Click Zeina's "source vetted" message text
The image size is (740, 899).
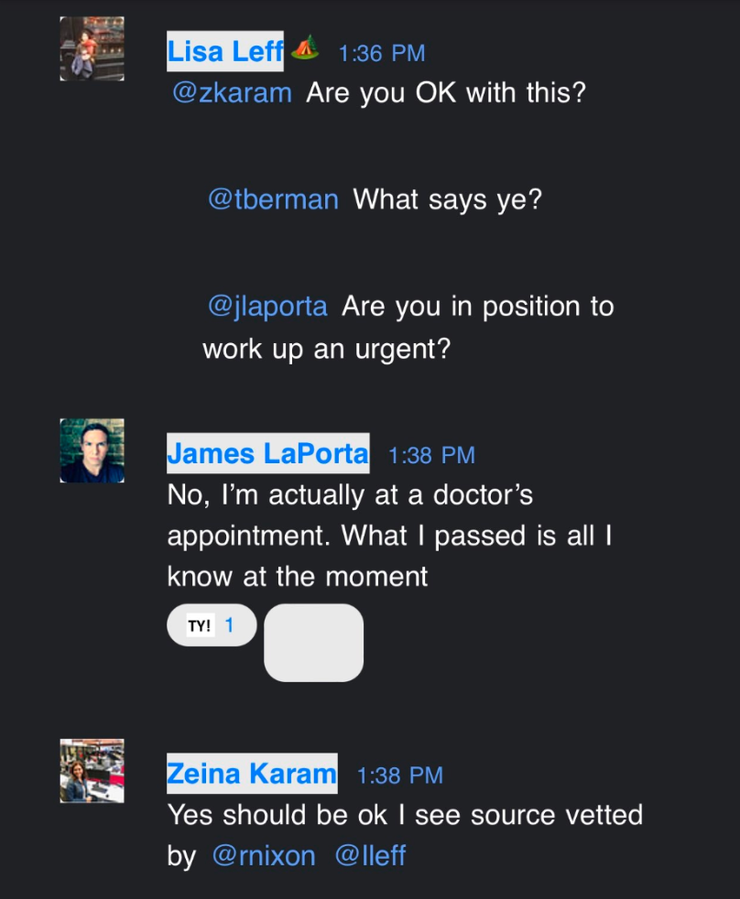pyautogui.click(x=404, y=815)
